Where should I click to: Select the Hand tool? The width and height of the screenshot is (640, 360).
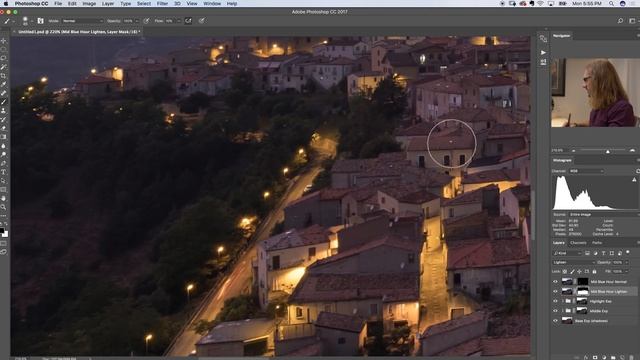pos(4,198)
